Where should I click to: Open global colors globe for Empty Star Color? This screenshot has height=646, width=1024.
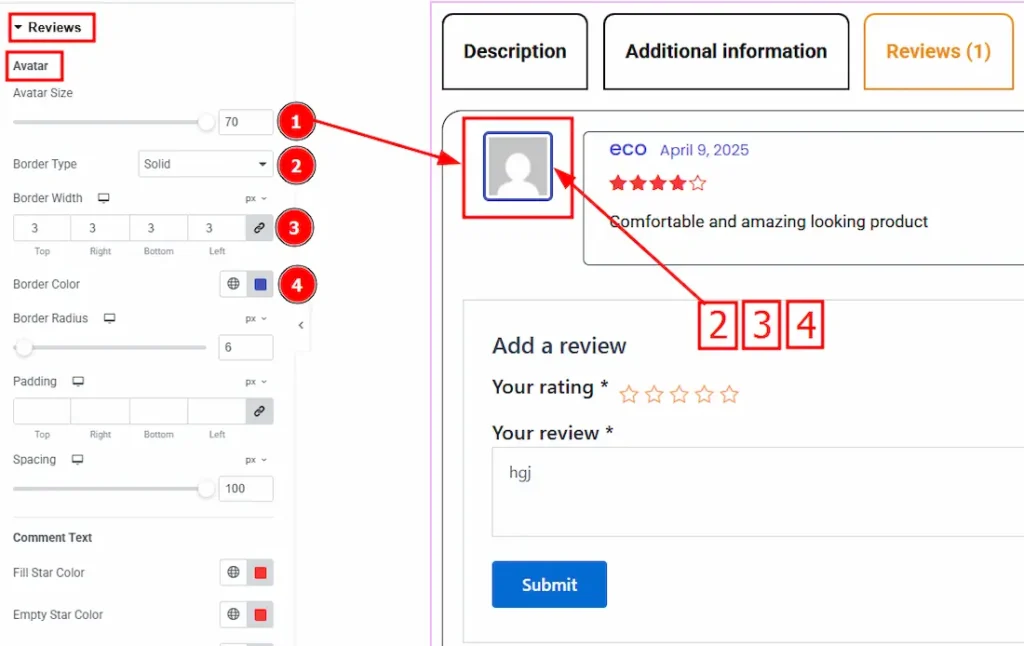click(x=233, y=615)
